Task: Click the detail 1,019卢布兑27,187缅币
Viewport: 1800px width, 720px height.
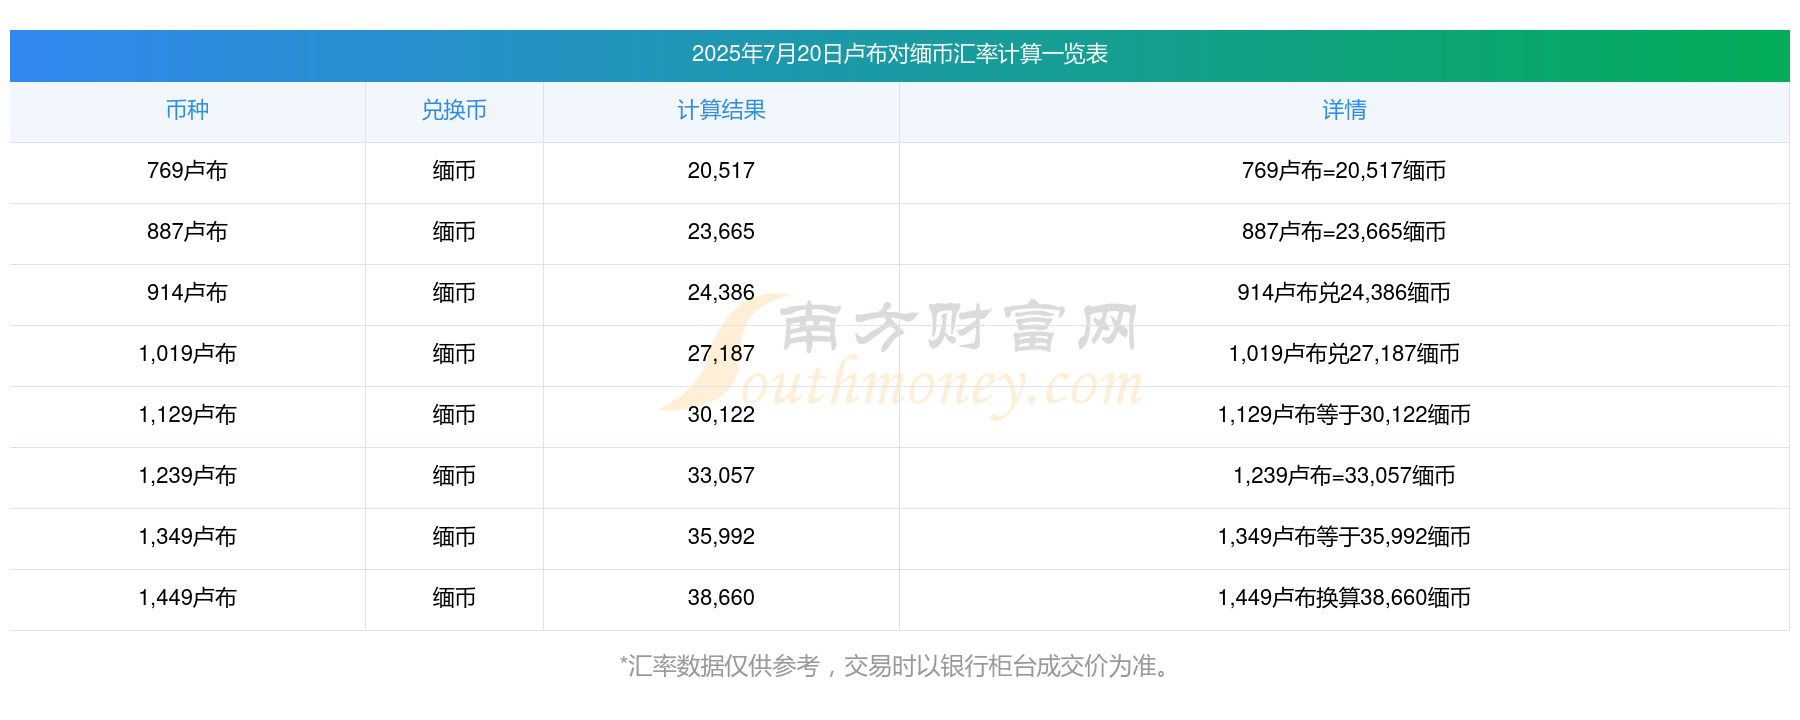Action: [x=1344, y=354]
